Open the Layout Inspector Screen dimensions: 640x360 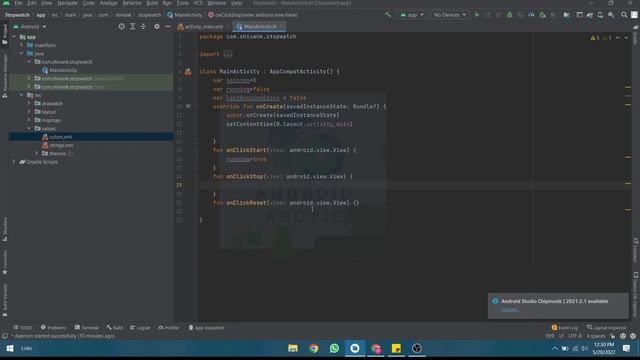pos(606,327)
